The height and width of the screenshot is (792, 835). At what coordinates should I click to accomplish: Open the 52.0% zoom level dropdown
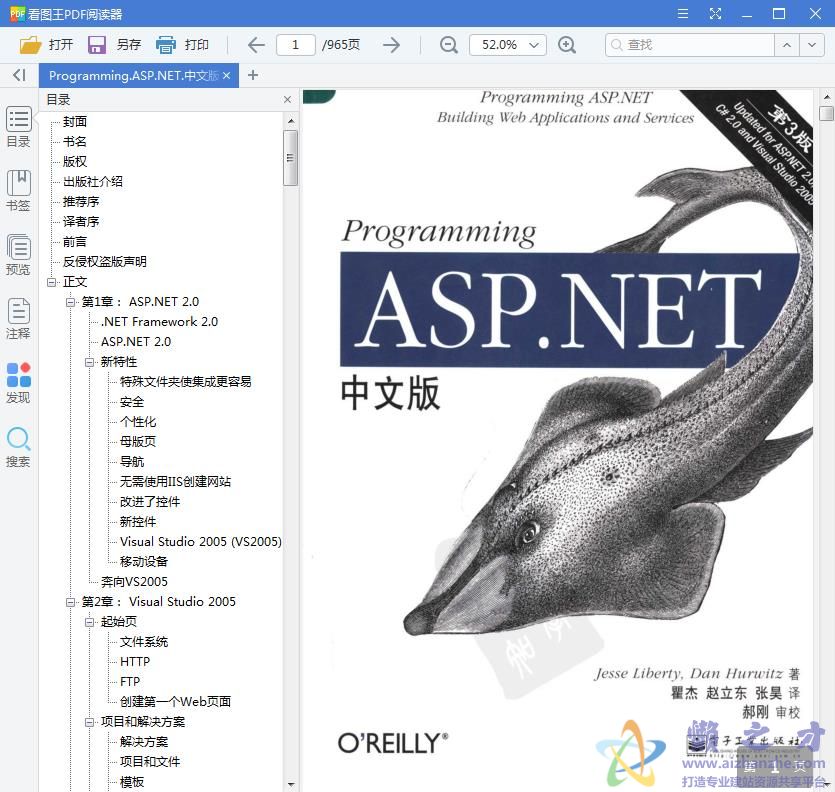[506, 44]
